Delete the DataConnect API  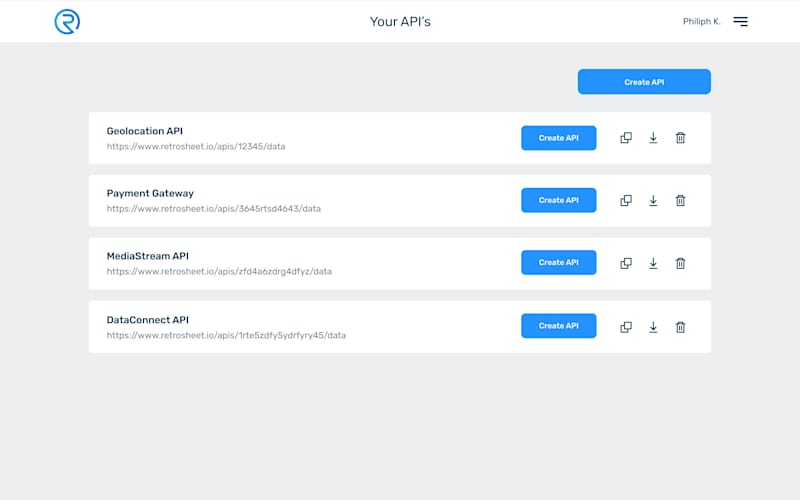[680, 327]
